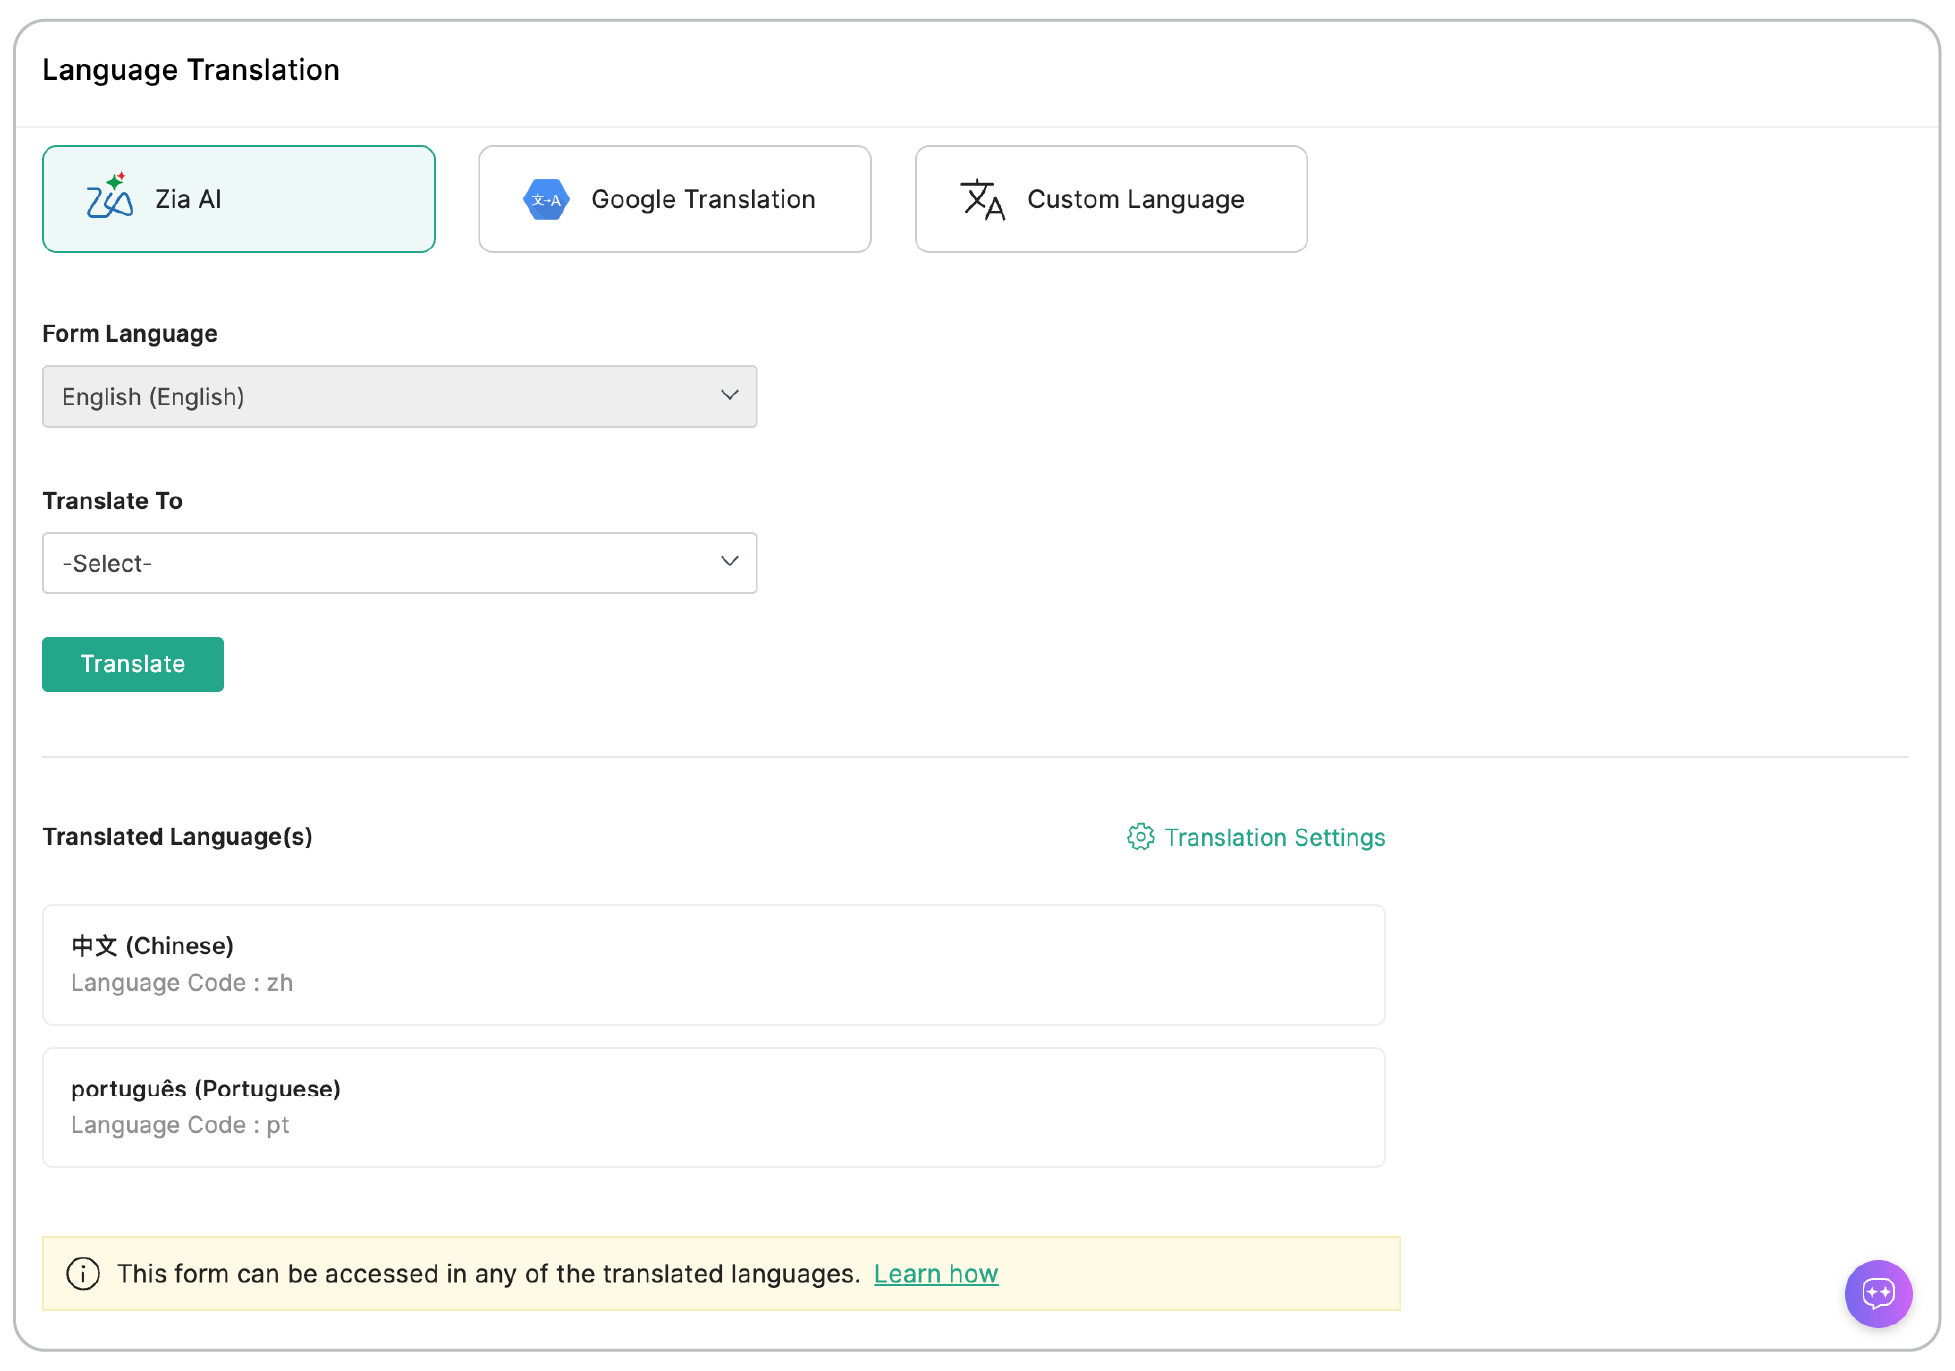1955x1371 pixels.
Task: Click the text Language Code : pt
Action: (180, 1125)
